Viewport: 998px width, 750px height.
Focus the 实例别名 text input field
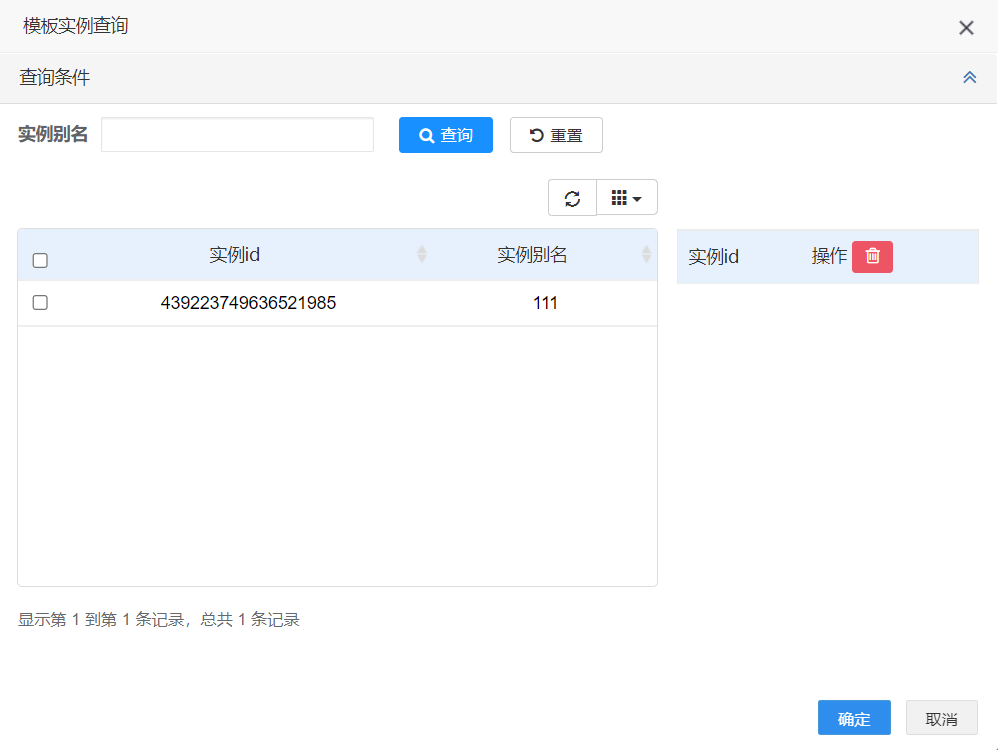pos(237,135)
